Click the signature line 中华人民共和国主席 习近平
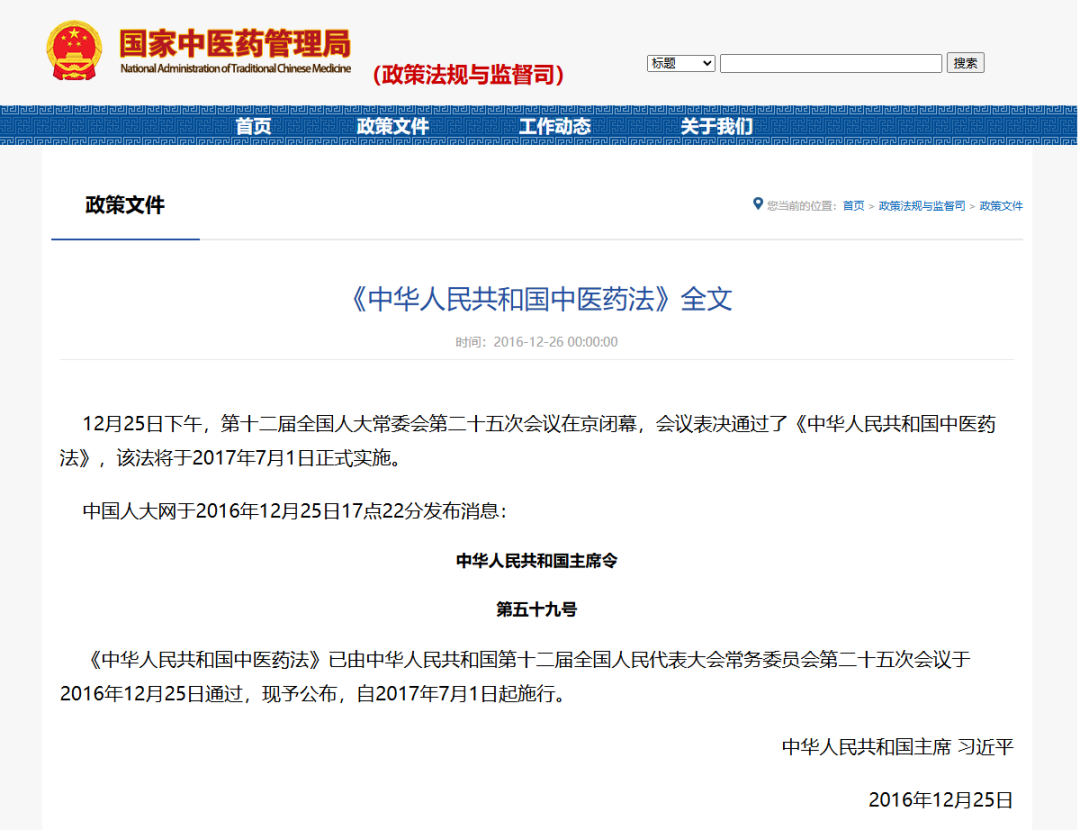Viewport: 1080px width, 830px height. [x=897, y=747]
